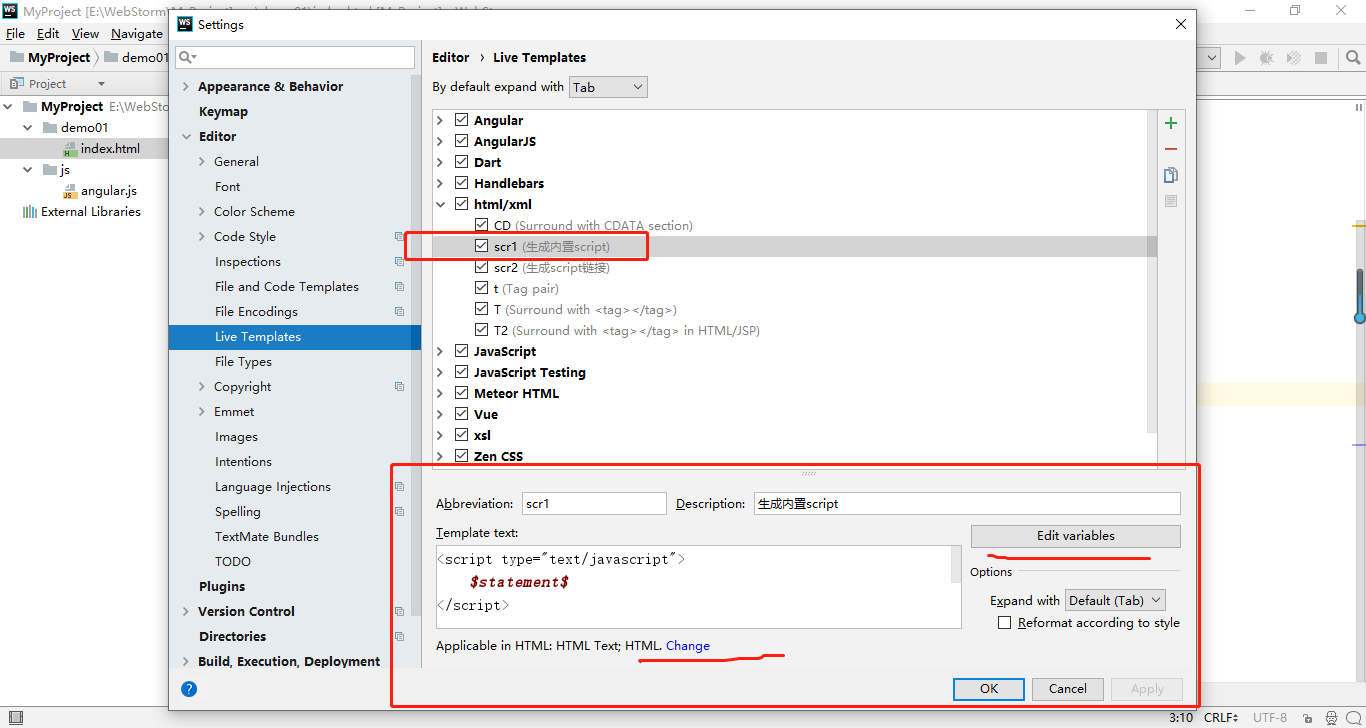The width and height of the screenshot is (1366, 728).
Task: Select File Types in the settings list
Action: pos(243,362)
